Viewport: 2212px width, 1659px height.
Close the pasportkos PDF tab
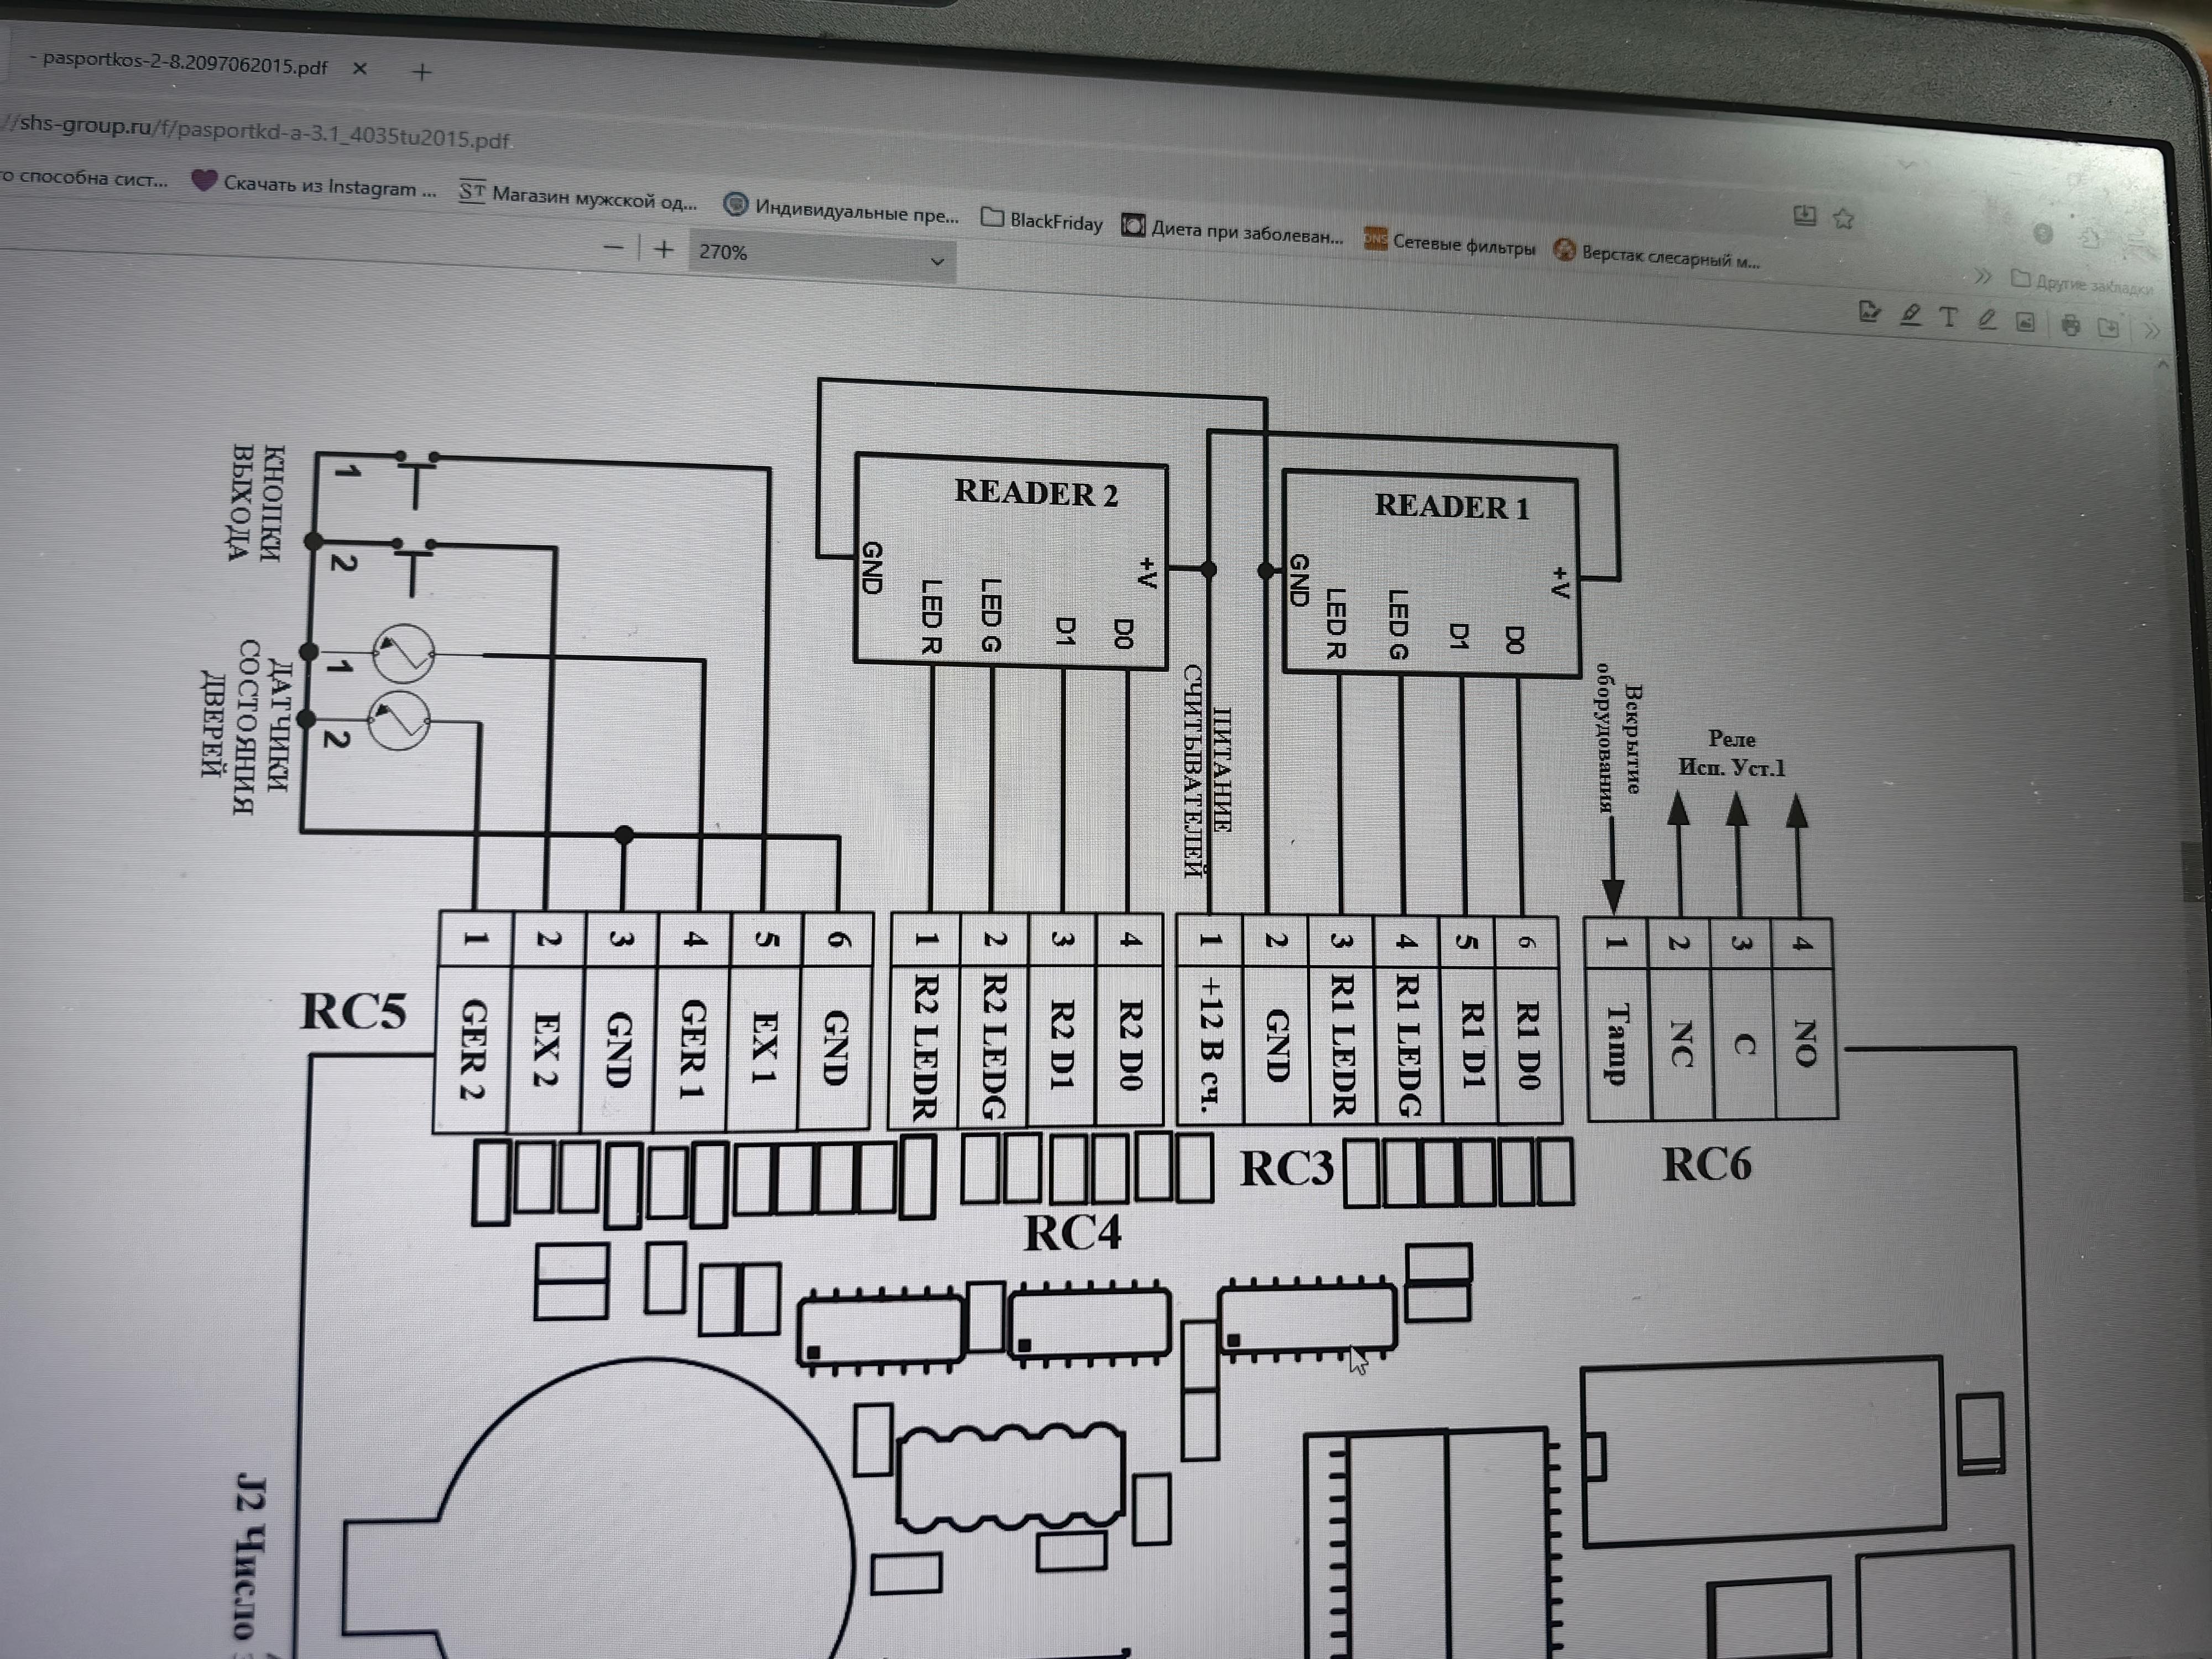coord(360,69)
